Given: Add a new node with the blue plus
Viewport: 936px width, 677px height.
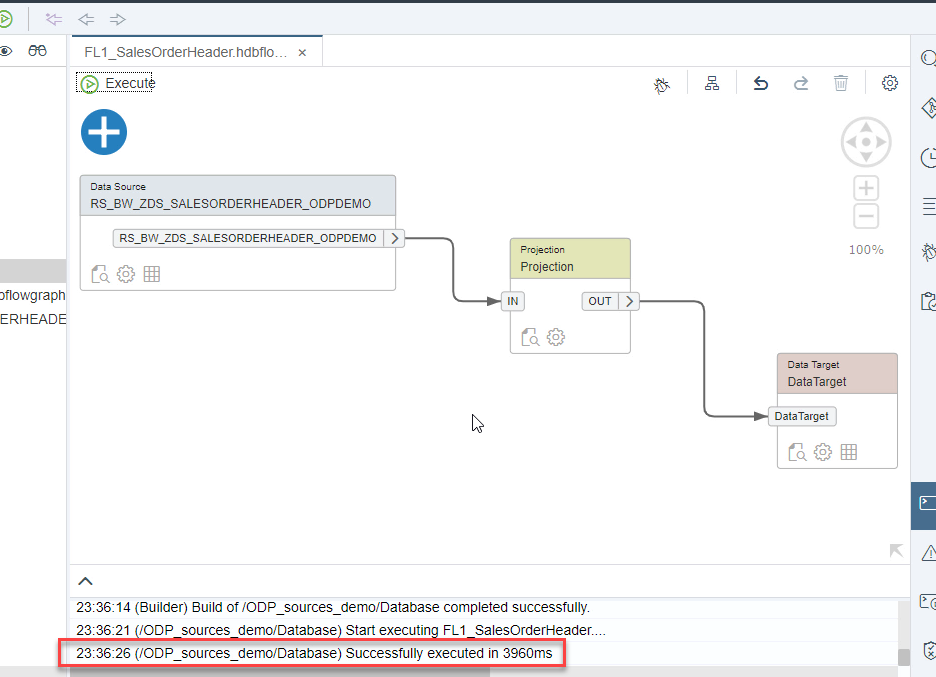Looking at the screenshot, I should 103,131.
